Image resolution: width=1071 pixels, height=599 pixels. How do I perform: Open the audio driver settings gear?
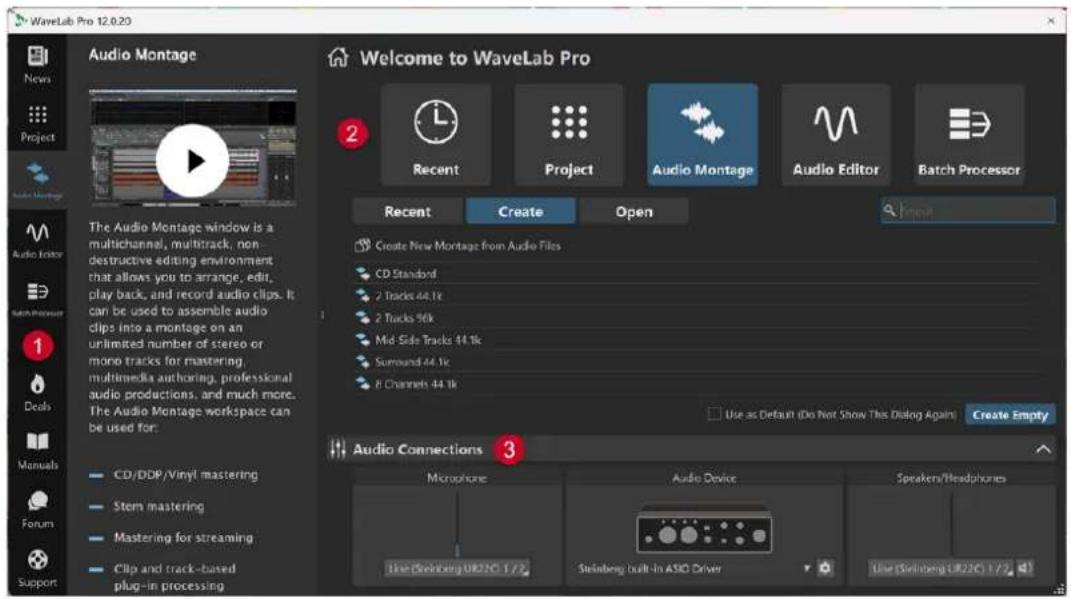click(x=825, y=568)
